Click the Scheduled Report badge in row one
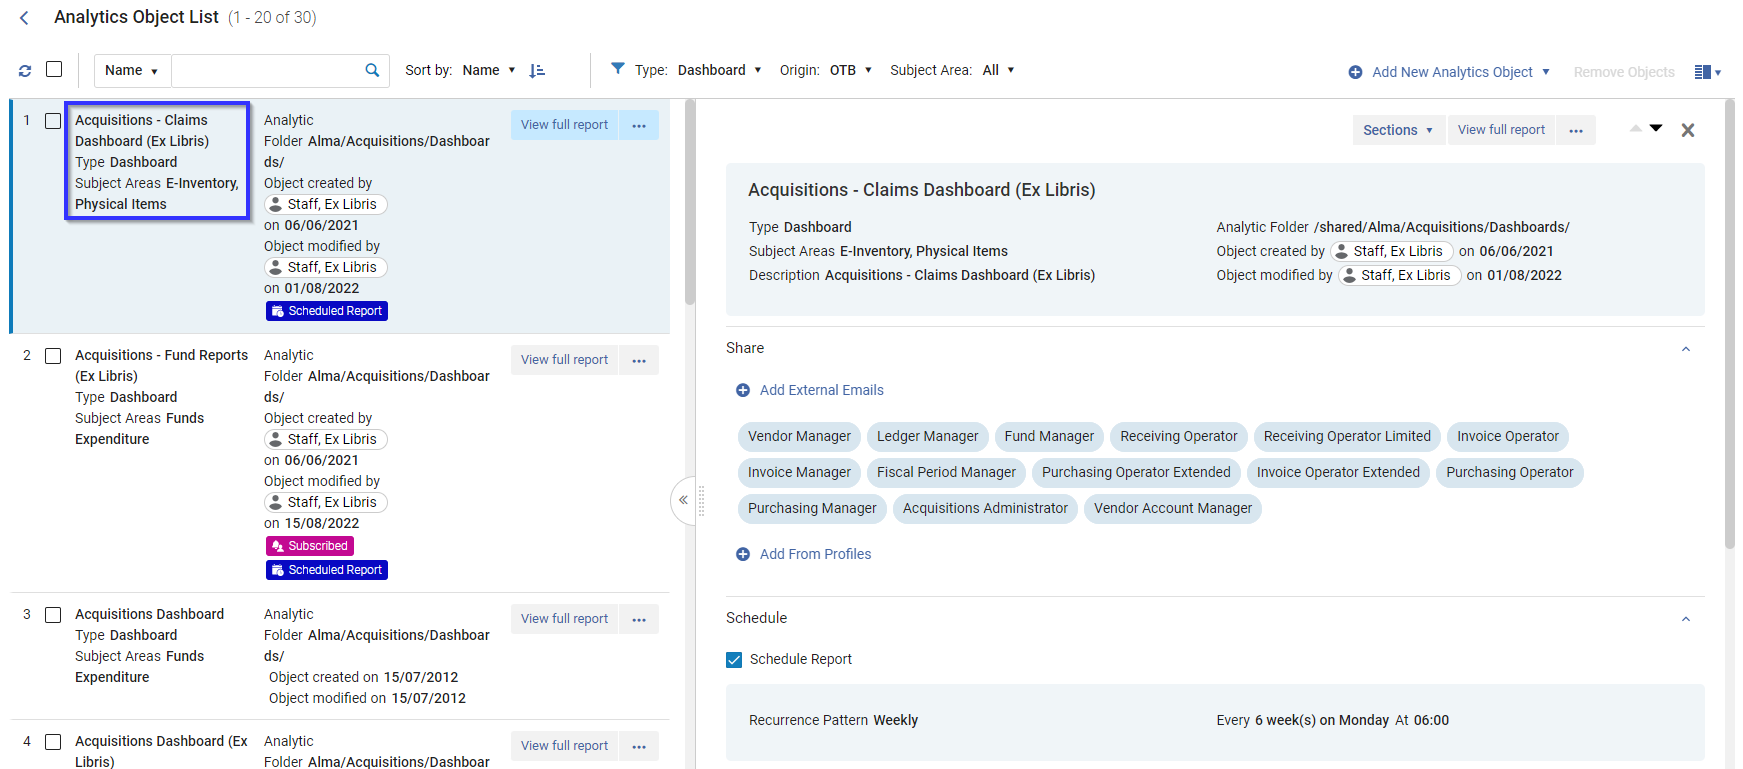This screenshot has width=1743, height=769. 326,311
